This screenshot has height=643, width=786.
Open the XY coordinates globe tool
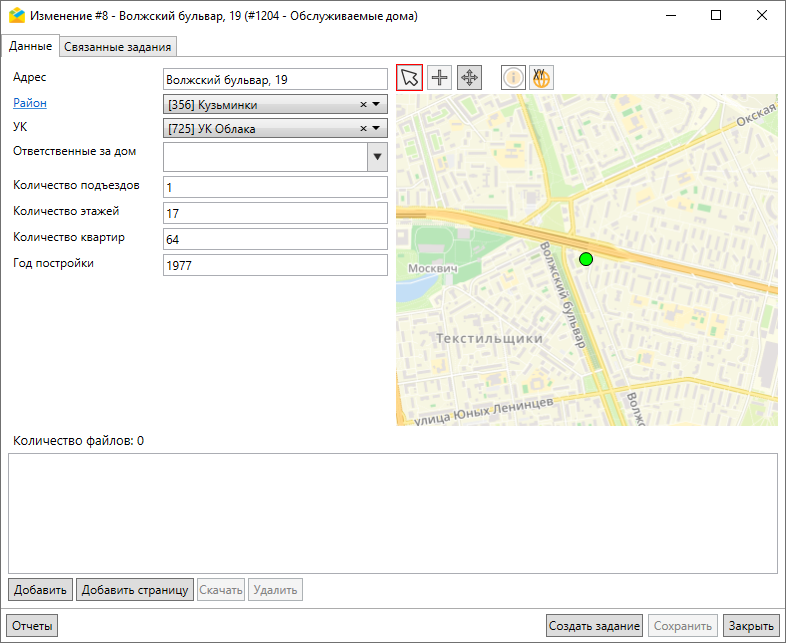coord(541,78)
